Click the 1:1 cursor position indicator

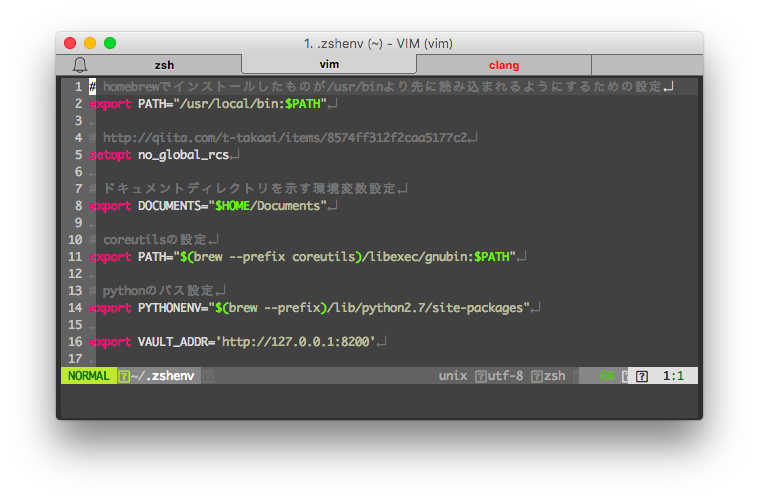click(x=673, y=376)
